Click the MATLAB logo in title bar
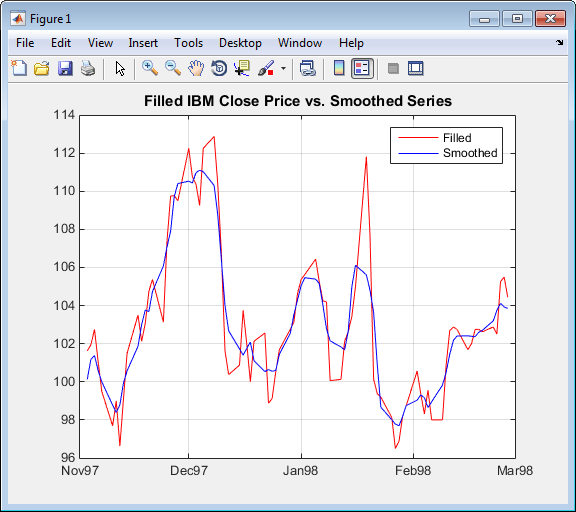The height and width of the screenshot is (512, 576). [x=18, y=18]
